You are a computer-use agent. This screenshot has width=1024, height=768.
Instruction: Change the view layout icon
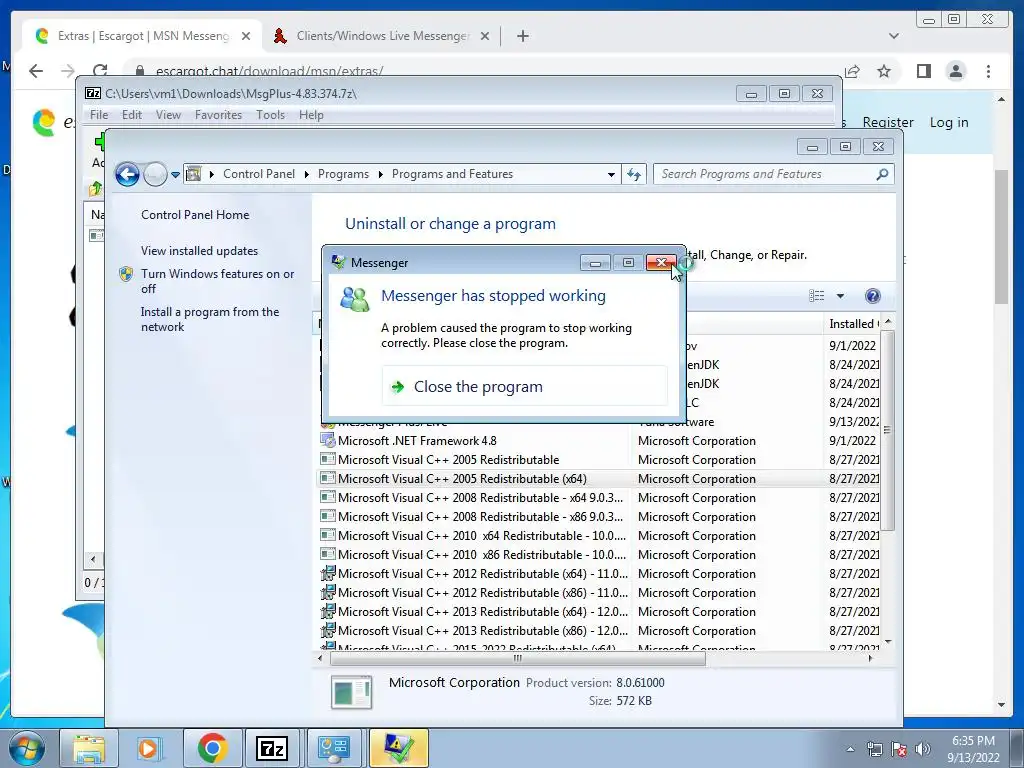[816, 296]
